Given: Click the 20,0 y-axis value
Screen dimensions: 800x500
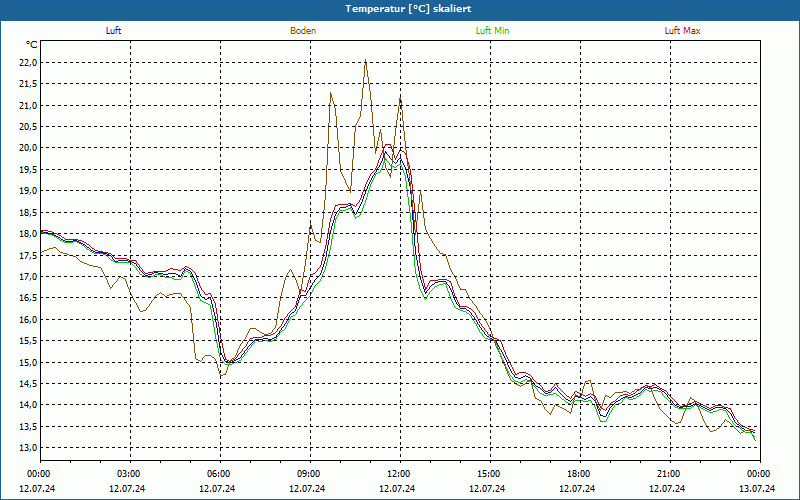Looking at the screenshot, I should (x=29, y=148).
